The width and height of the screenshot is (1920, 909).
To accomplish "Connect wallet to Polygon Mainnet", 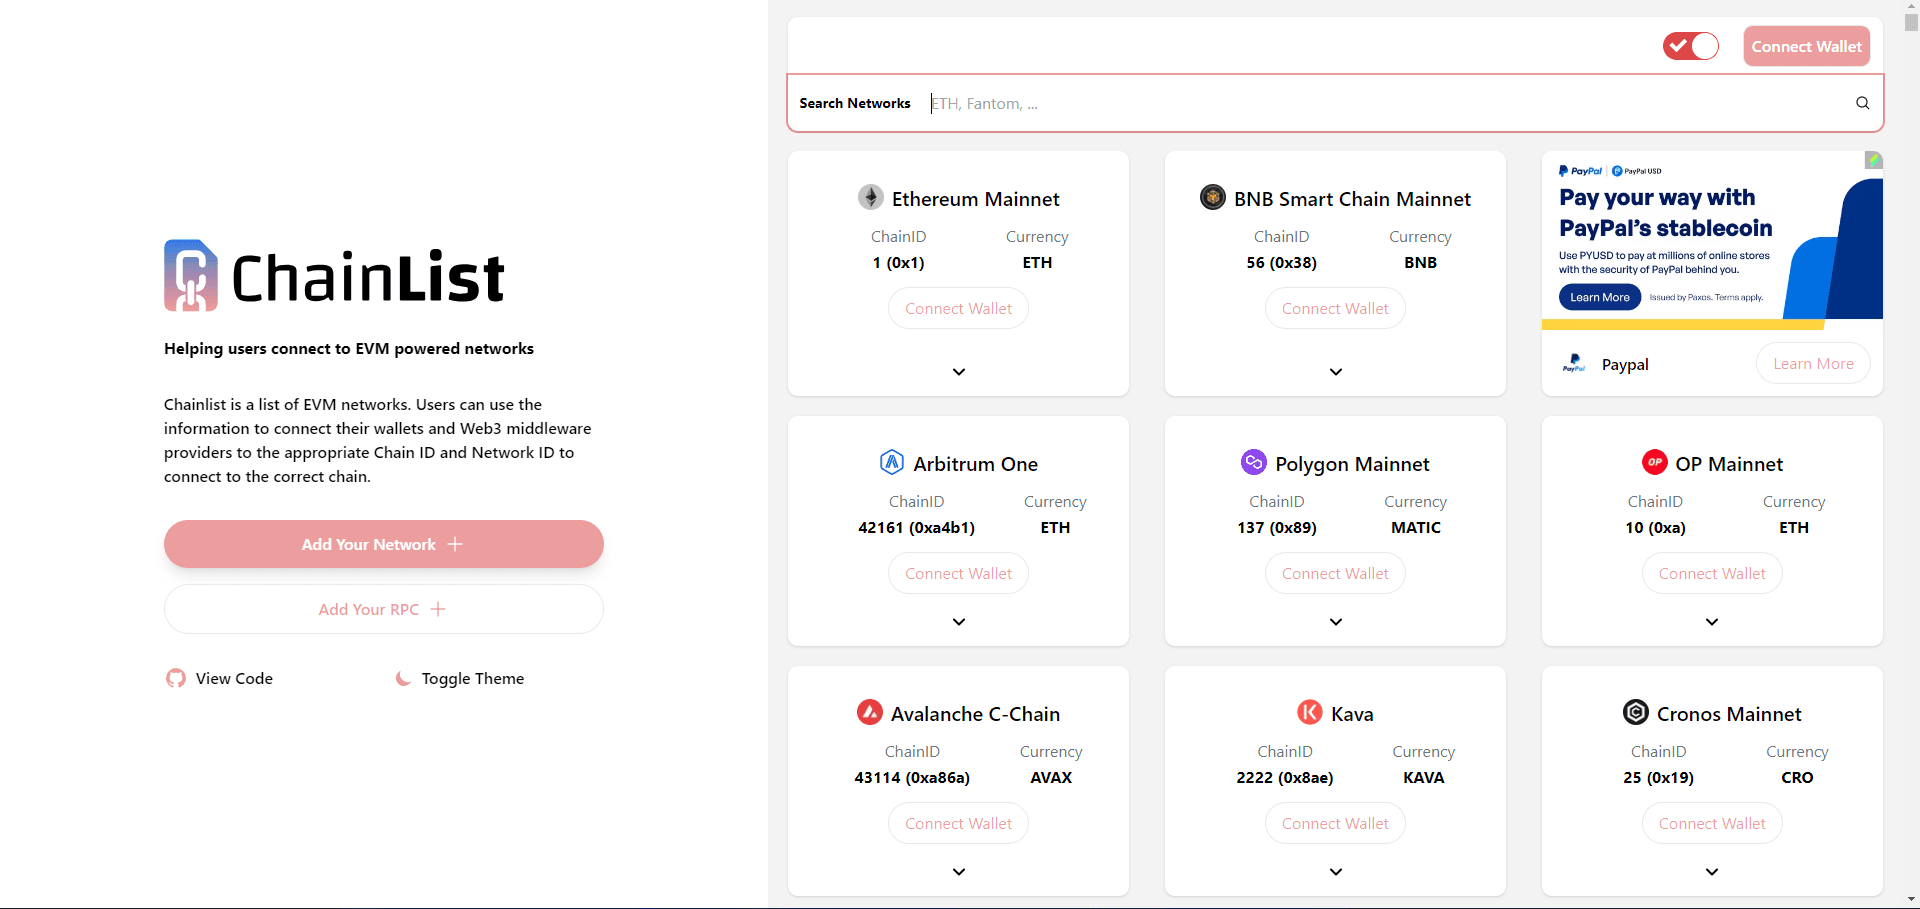I will coord(1336,574).
